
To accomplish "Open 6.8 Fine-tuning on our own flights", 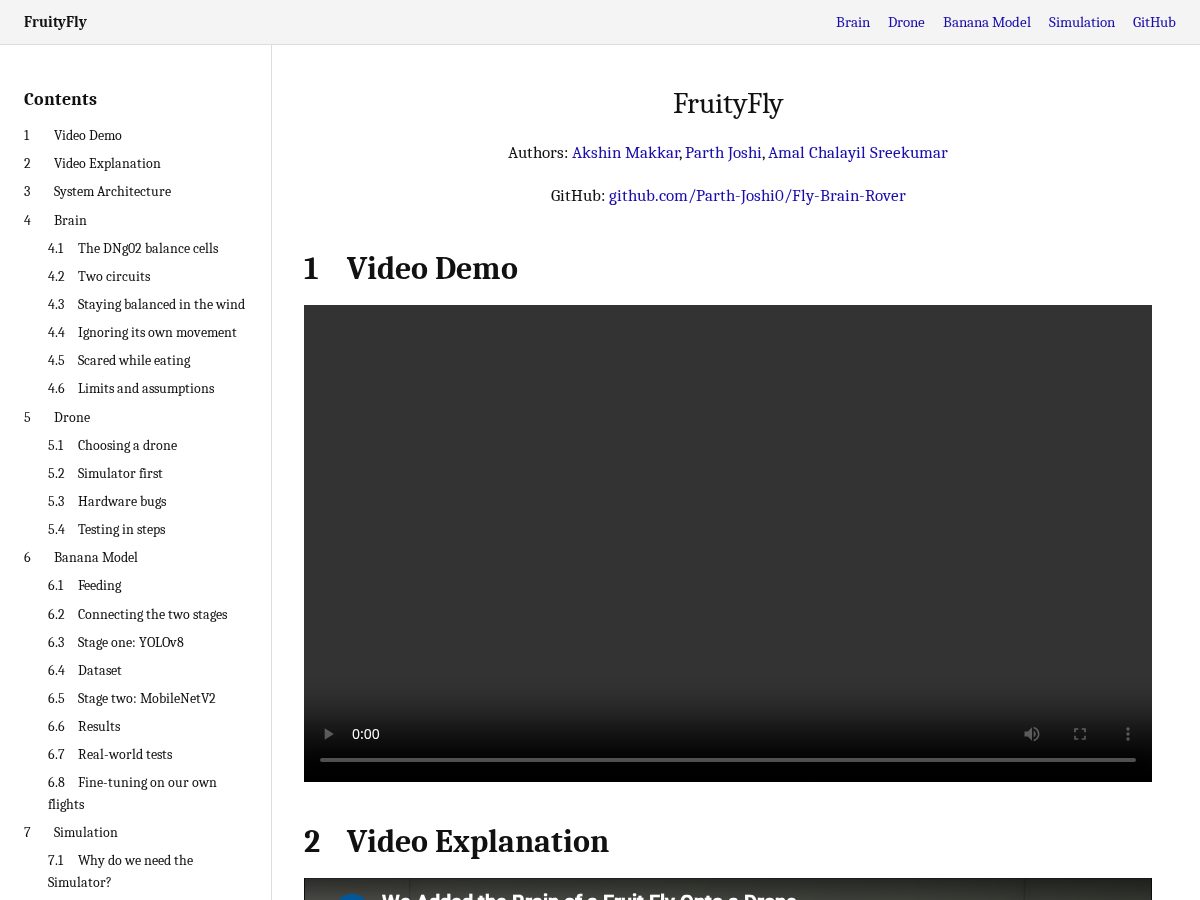I will click(132, 793).
